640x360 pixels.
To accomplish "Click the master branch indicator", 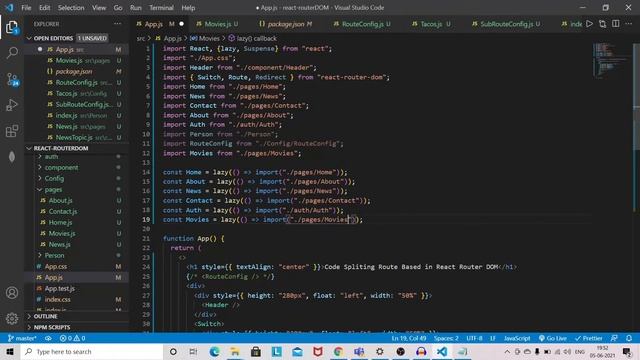I will (x=22, y=338).
